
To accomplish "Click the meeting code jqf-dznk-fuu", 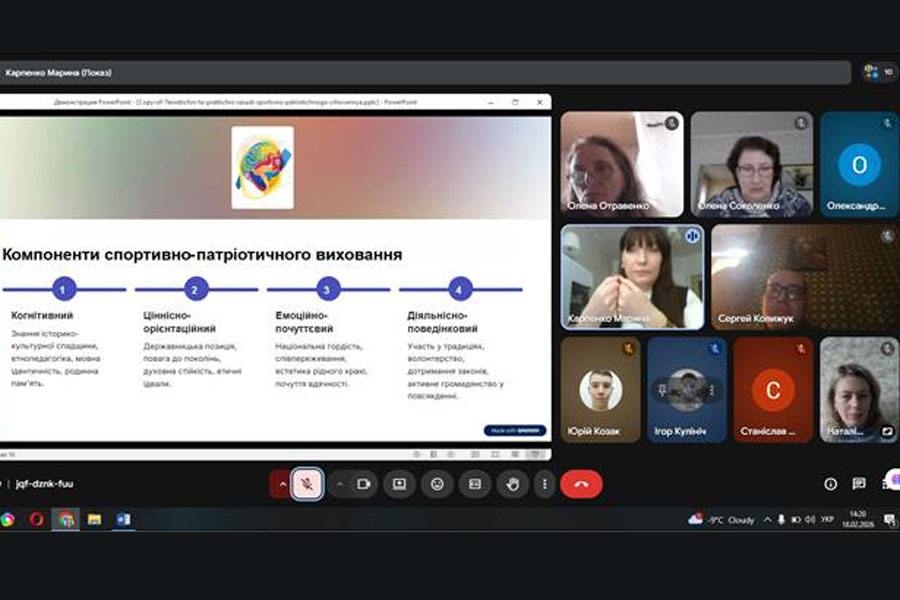I will 44,483.
